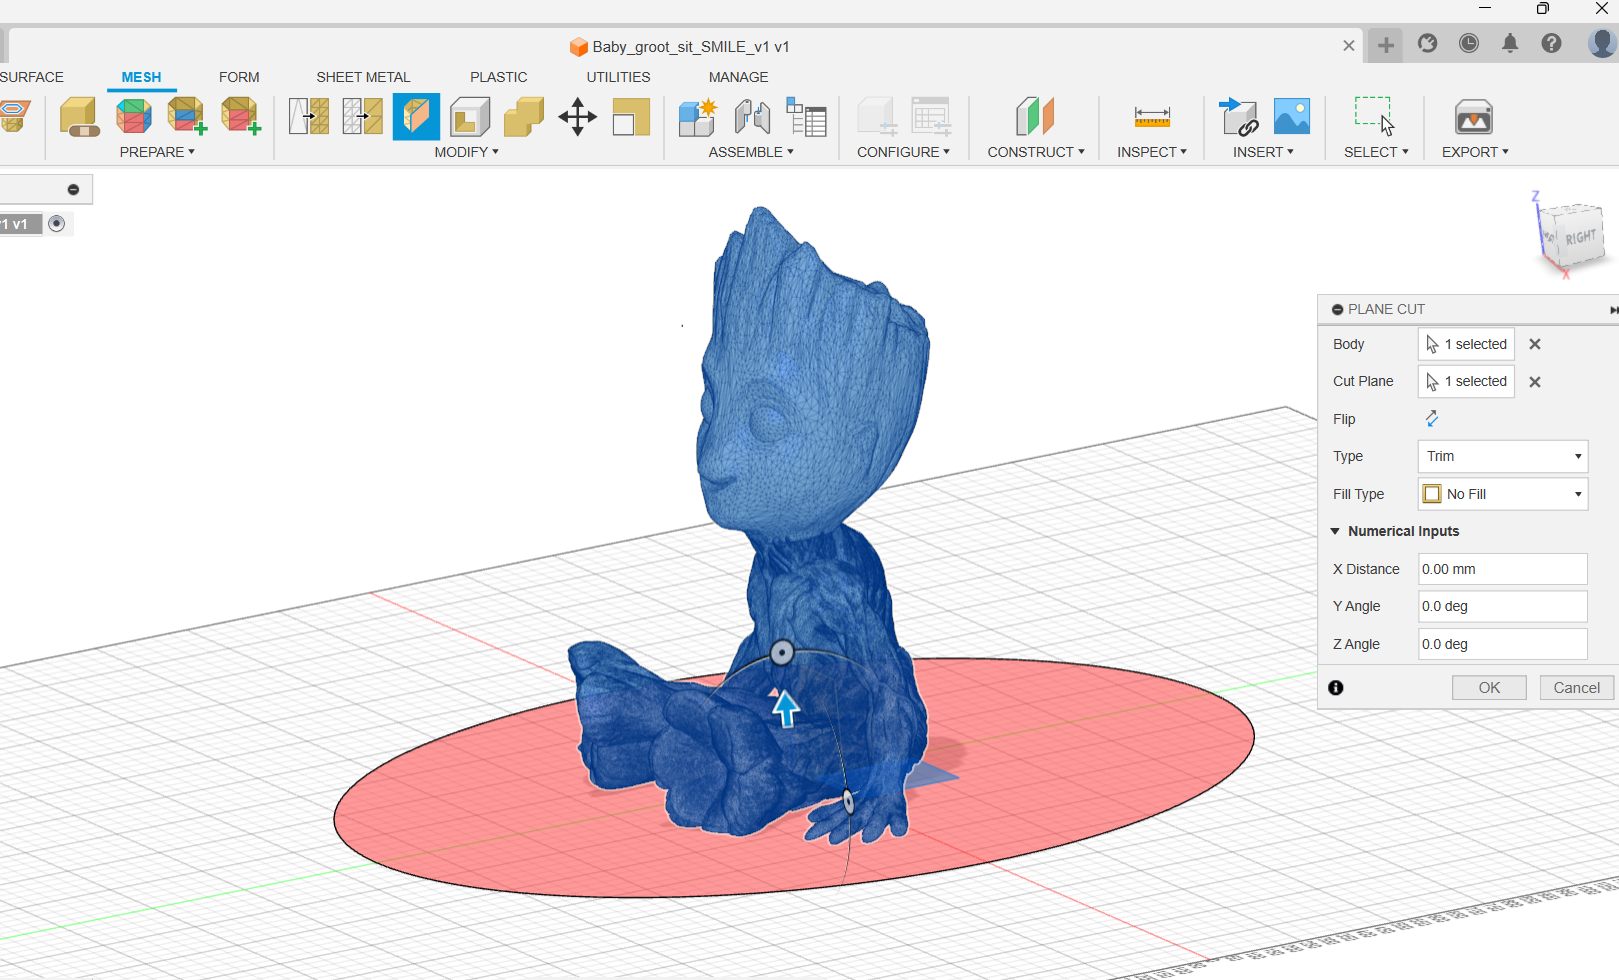Open a new design tab with plus
Viewport: 1619px width, 980px height.
1386,45
